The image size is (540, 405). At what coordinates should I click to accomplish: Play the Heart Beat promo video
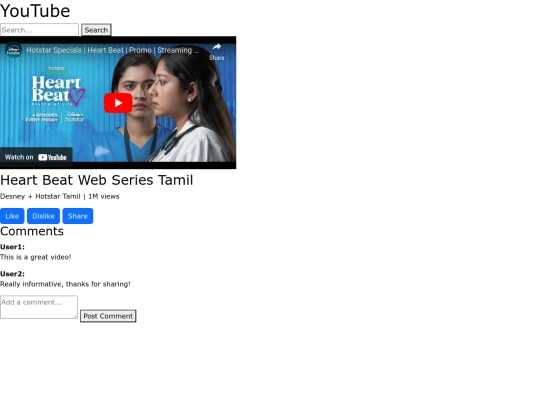(118, 103)
